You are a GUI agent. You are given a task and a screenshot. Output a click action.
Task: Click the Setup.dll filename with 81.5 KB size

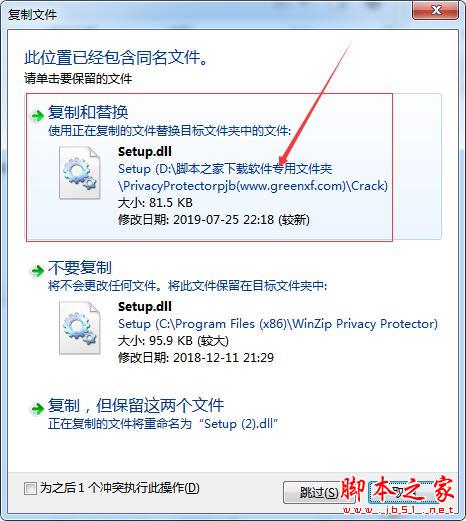[145, 152]
